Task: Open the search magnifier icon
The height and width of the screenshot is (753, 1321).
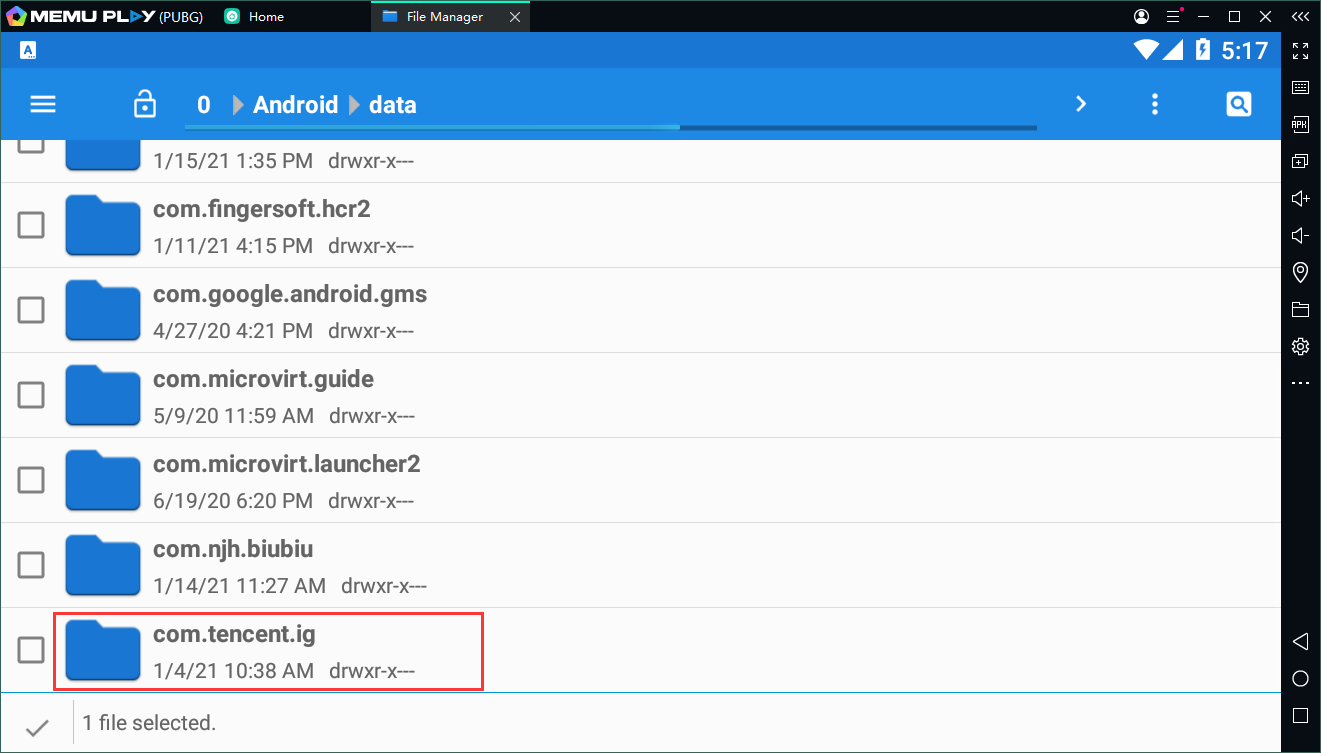Action: (1238, 104)
